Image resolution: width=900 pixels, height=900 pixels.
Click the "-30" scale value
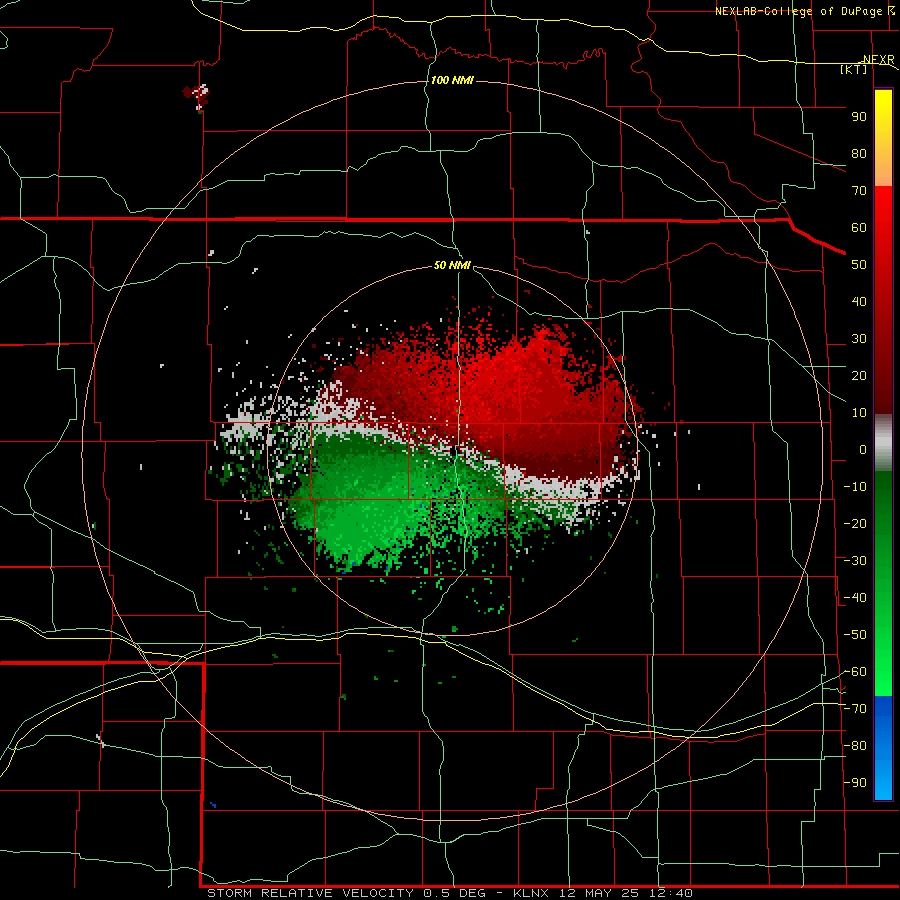[855, 561]
